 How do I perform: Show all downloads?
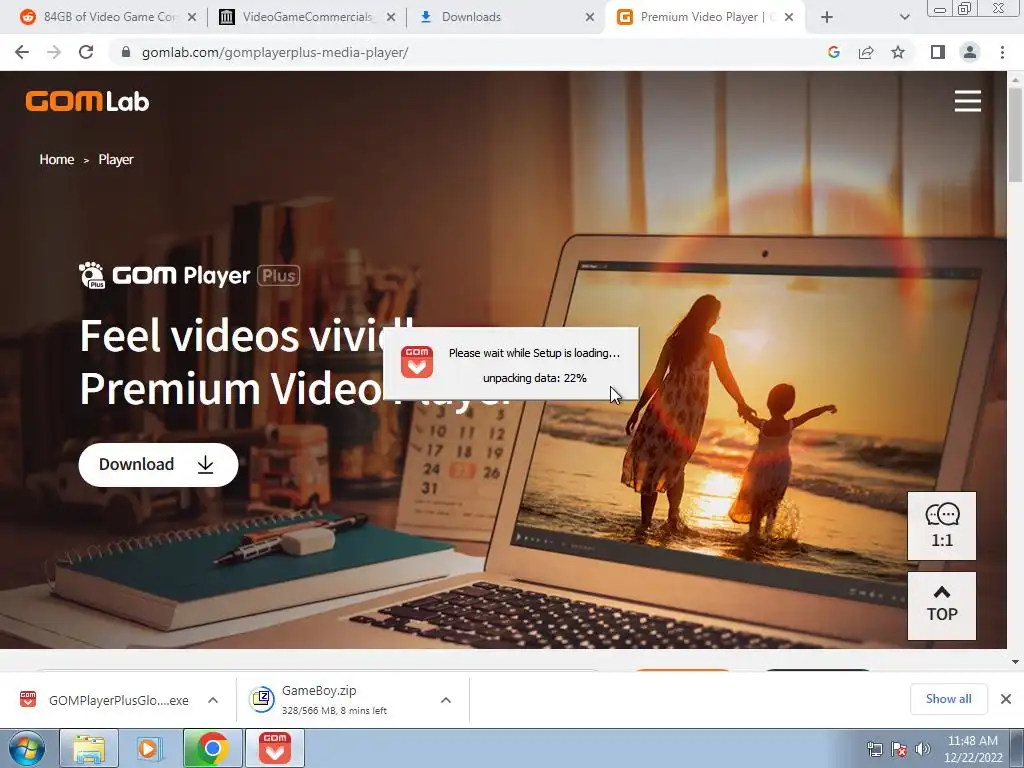948,699
